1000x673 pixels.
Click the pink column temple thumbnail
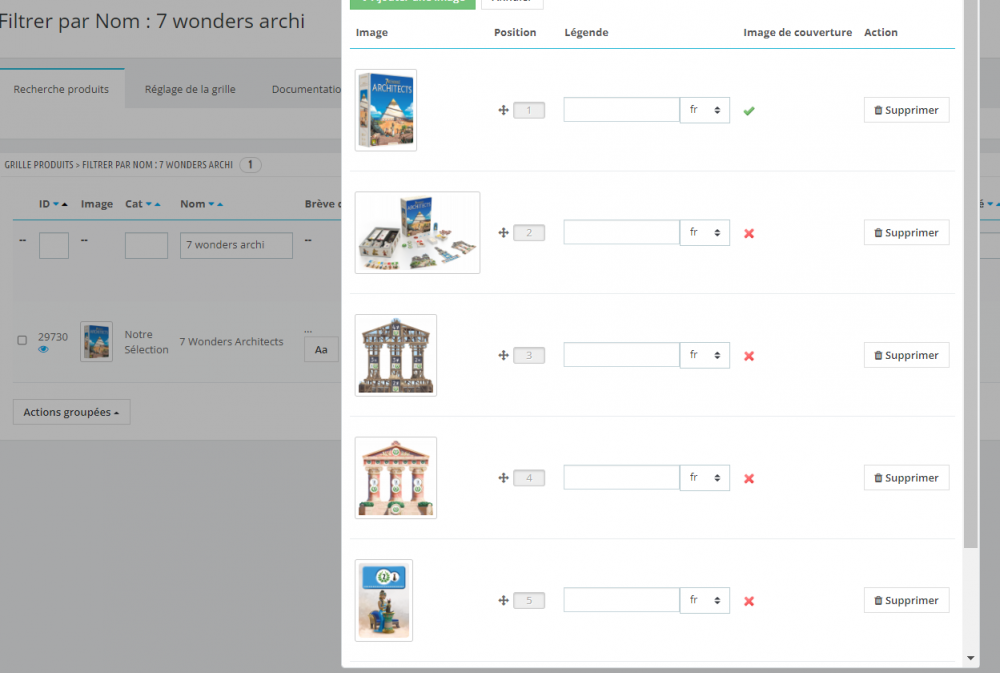tap(395, 478)
